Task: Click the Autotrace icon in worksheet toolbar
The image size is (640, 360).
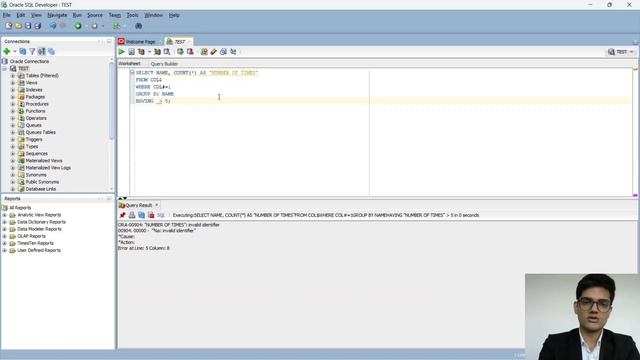Action: [x=157, y=52]
